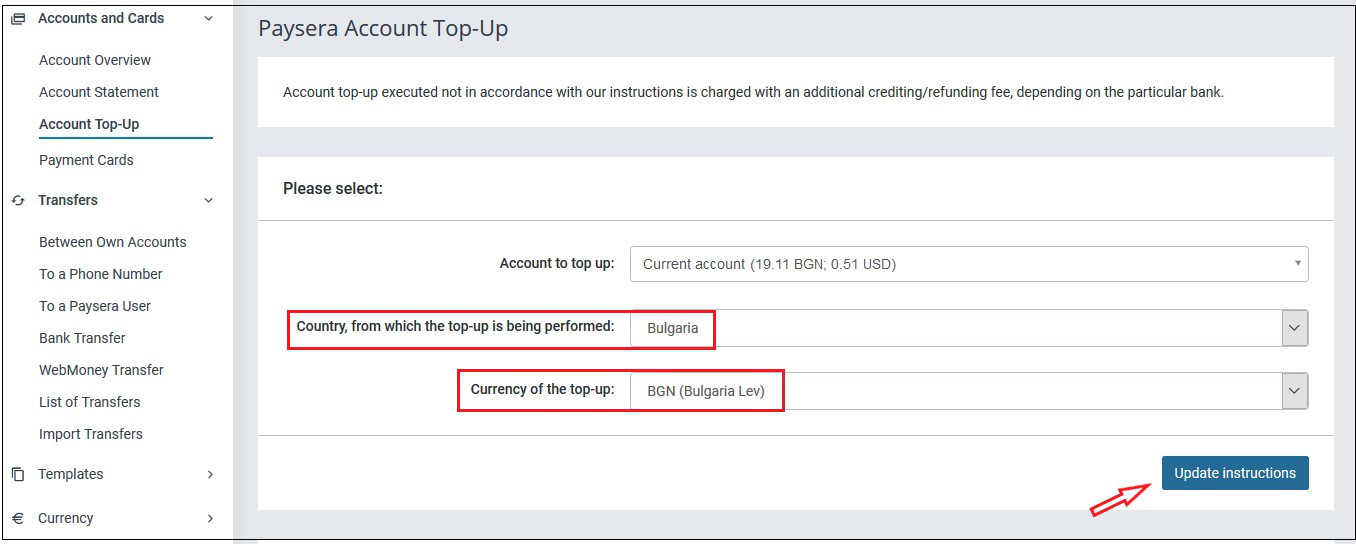Click the Templates copy icon

click(x=18, y=474)
